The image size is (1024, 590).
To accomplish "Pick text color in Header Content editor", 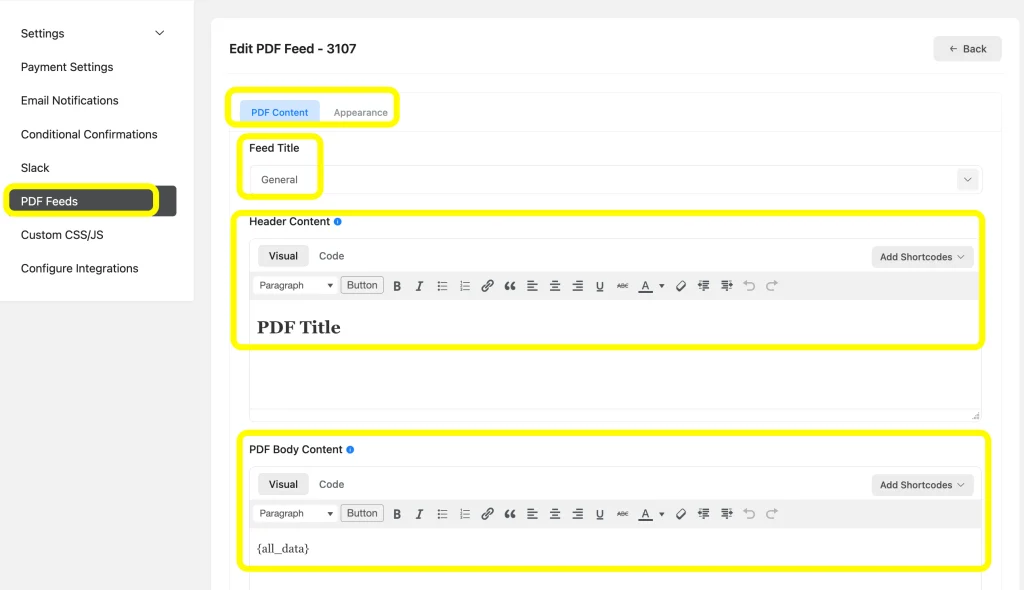I will tap(645, 286).
